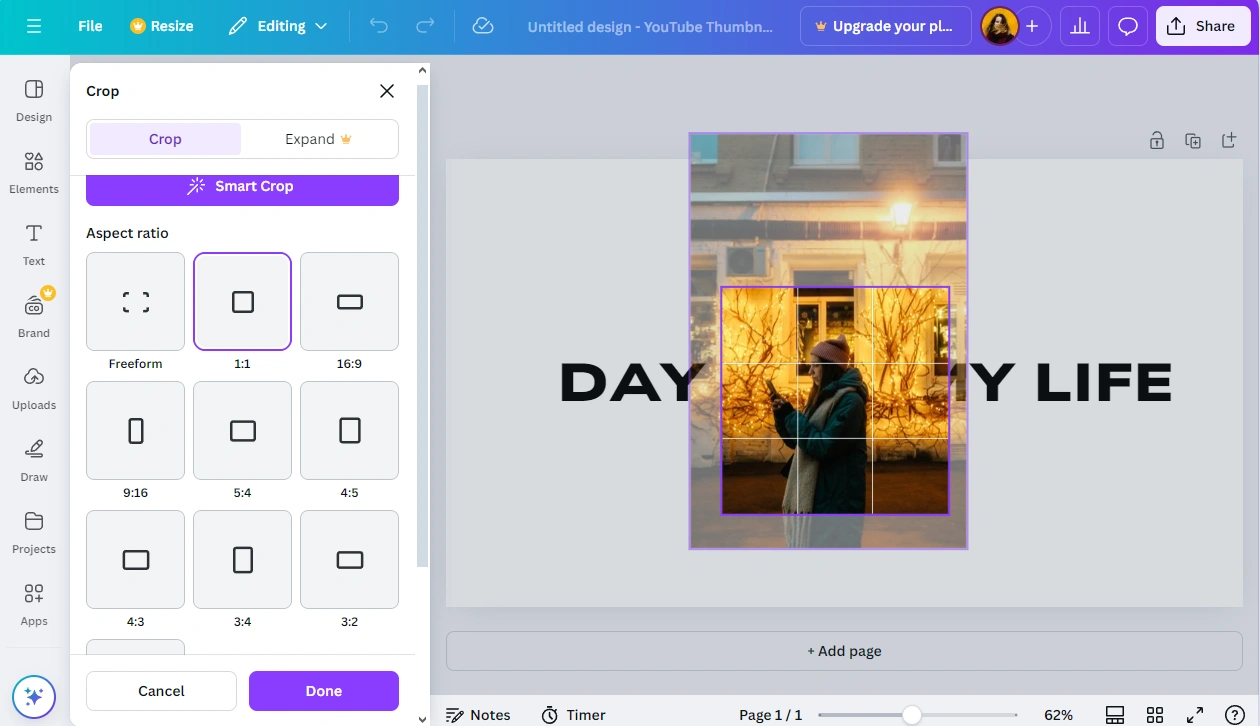Select the 5:4 aspect ratio
The image size is (1260, 726).
pos(242,430)
